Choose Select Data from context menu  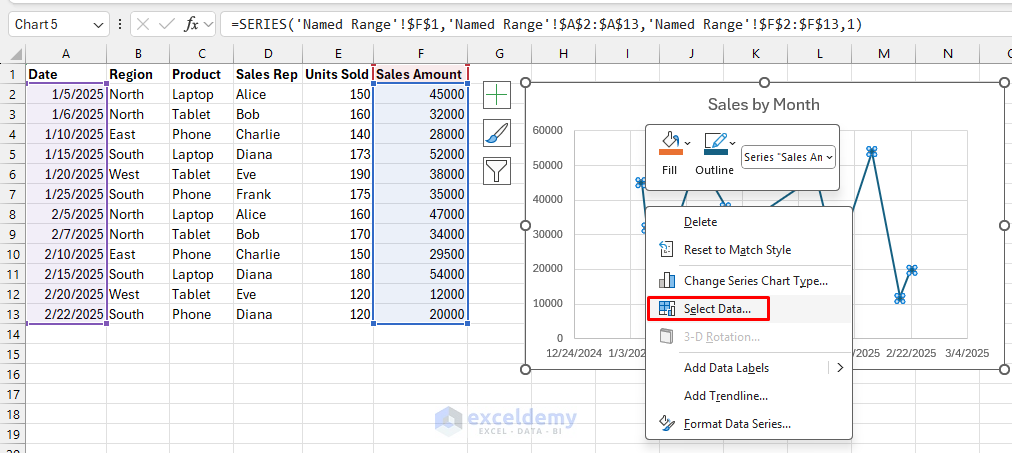717,309
